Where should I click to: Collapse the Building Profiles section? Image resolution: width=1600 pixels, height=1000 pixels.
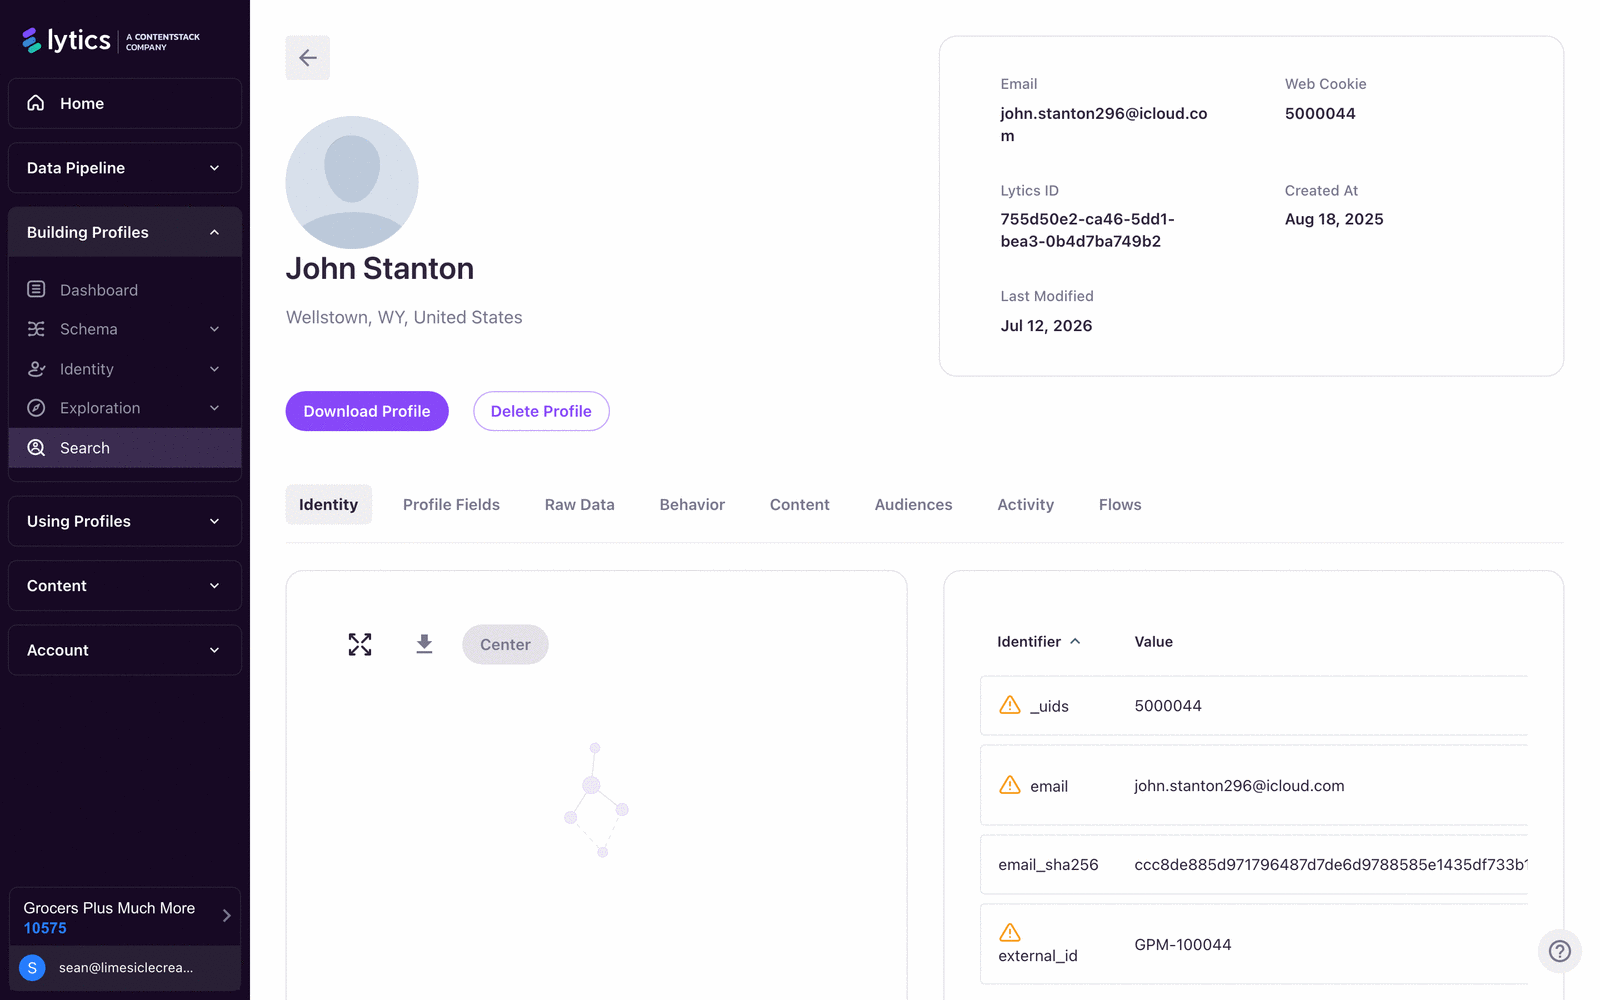[x=125, y=232]
